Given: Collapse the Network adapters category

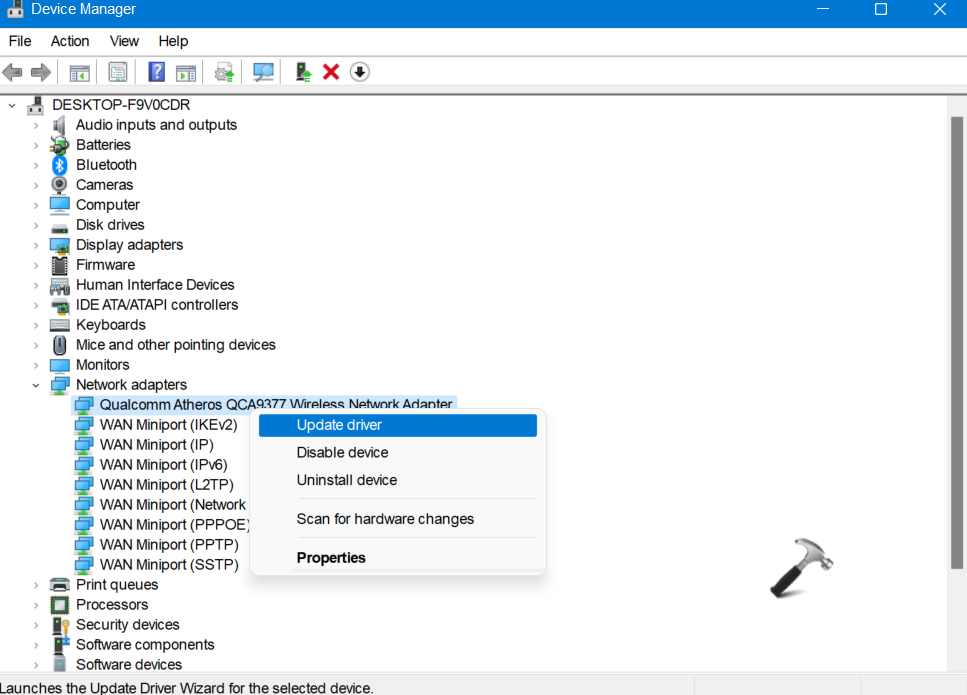Looking at the screenshot, I should point(36,385).
